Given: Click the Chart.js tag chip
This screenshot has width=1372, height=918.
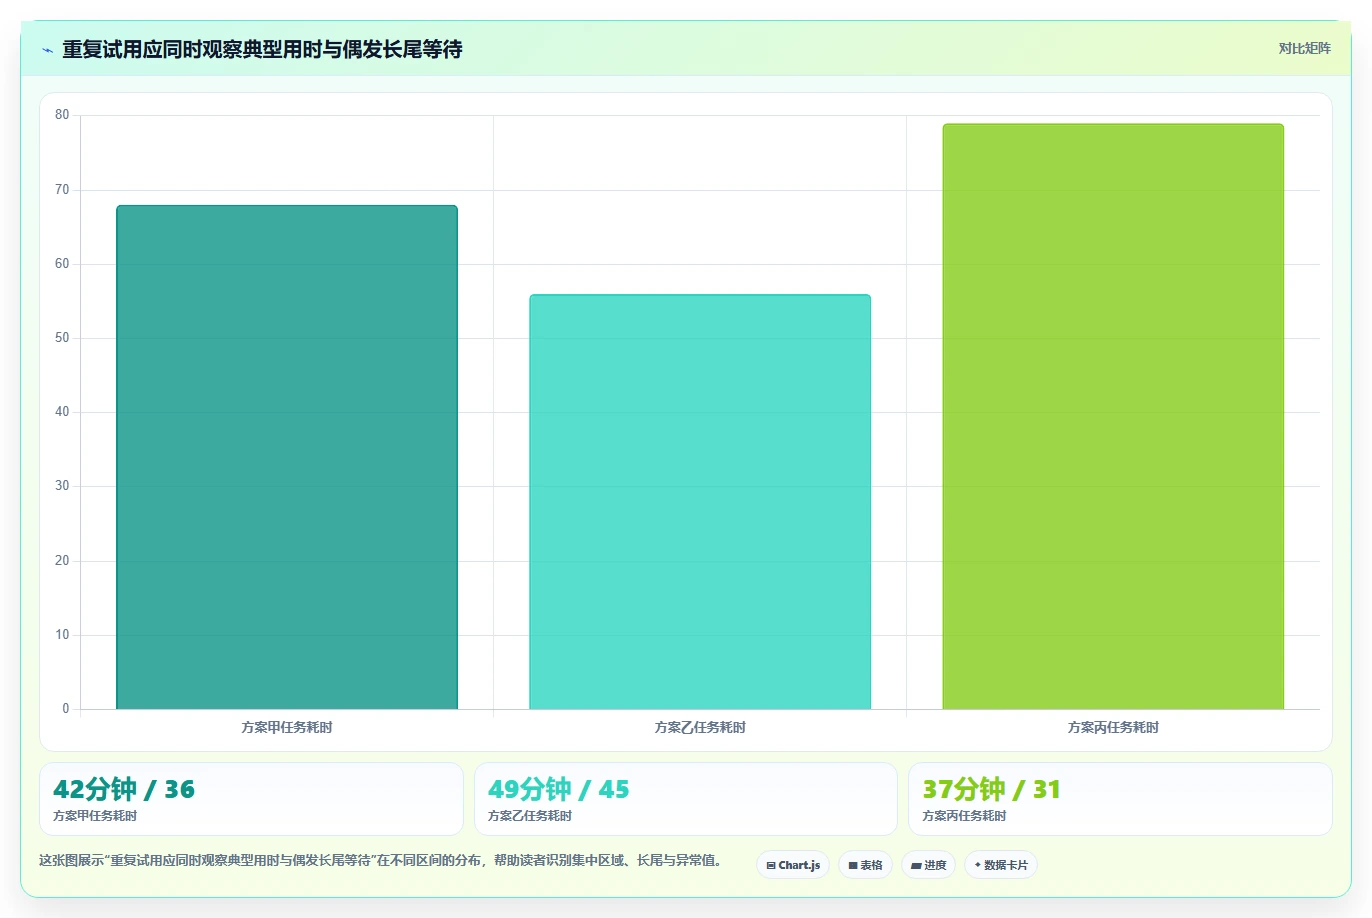Looking at the screenshot, I should tap(793, 865).
